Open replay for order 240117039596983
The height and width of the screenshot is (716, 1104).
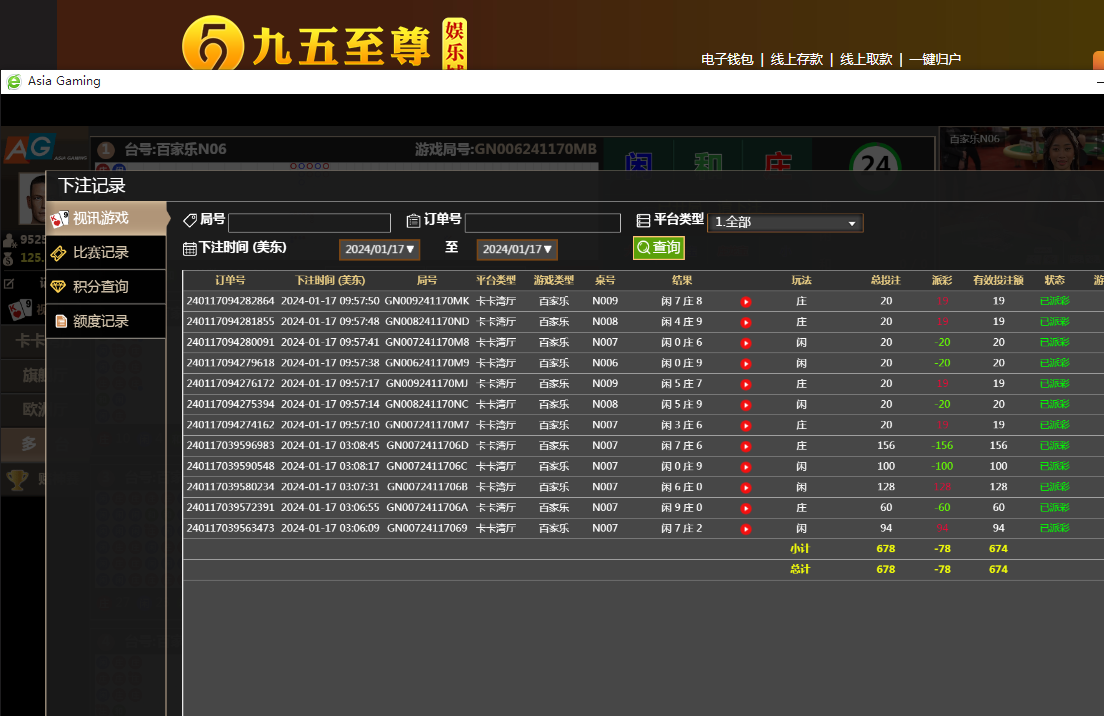click(745, 446)
